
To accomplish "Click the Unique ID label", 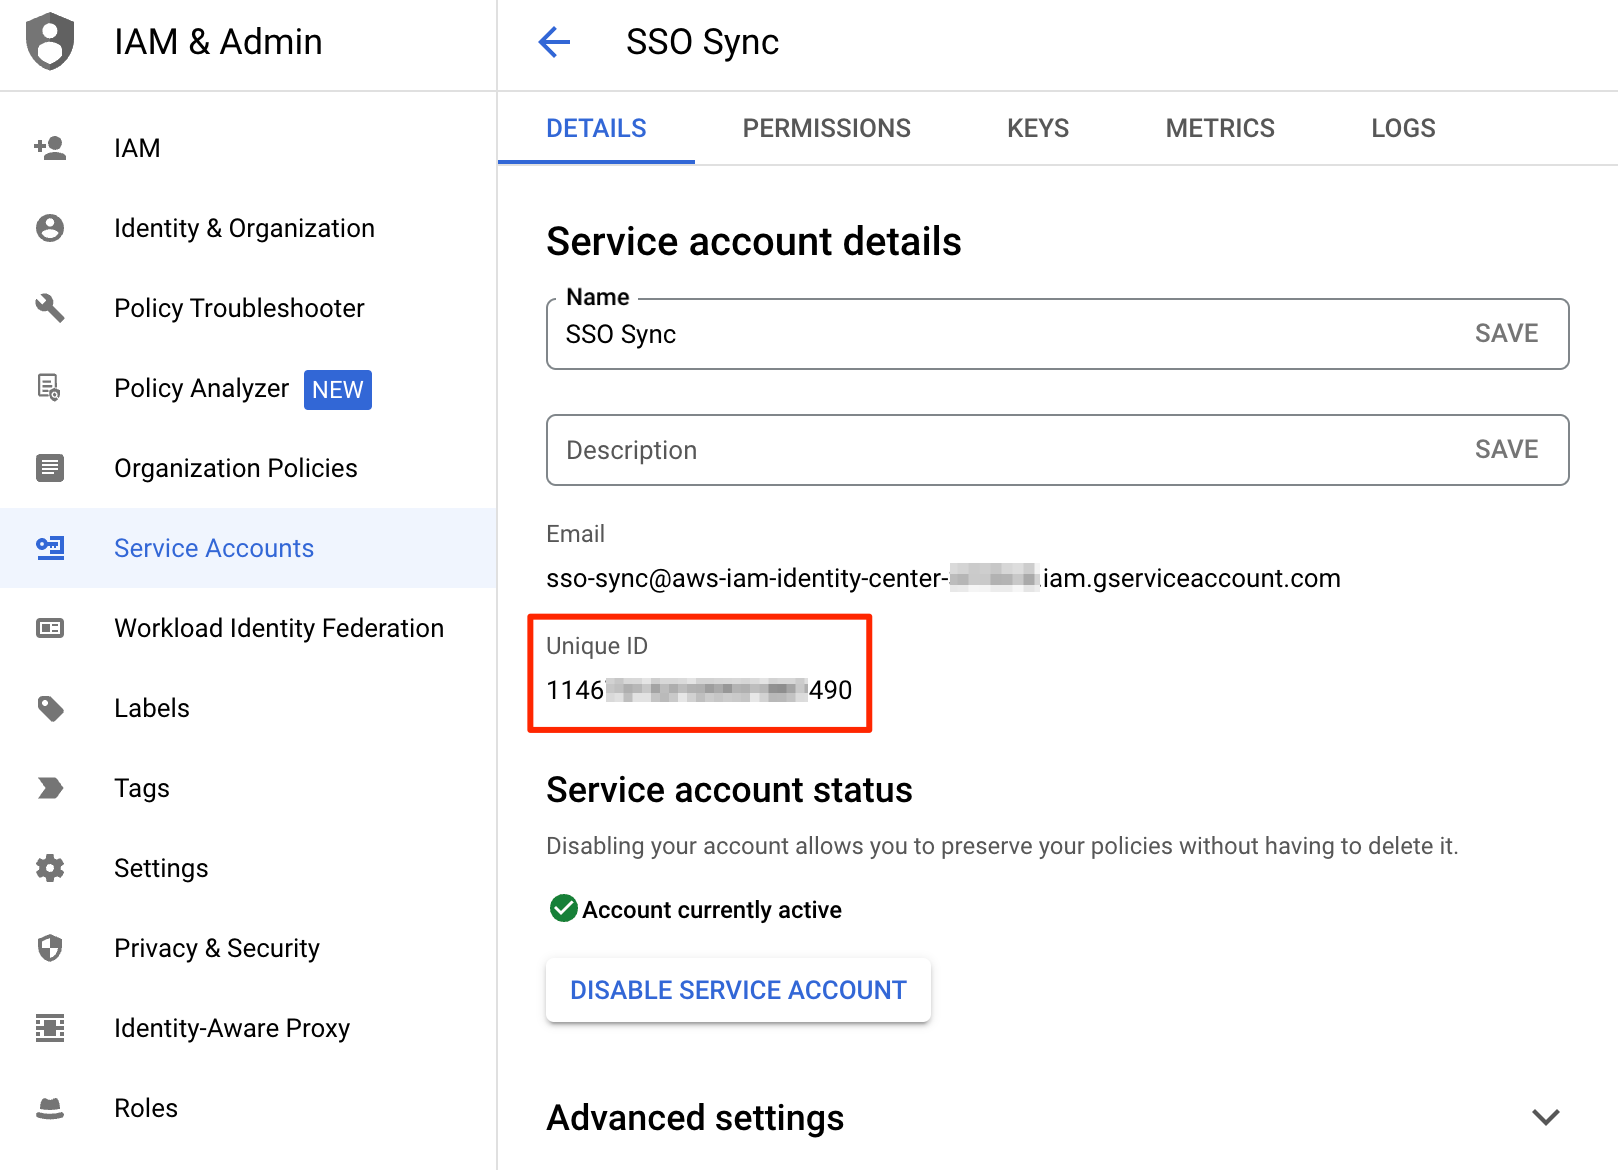I will (x=597, y=646).
